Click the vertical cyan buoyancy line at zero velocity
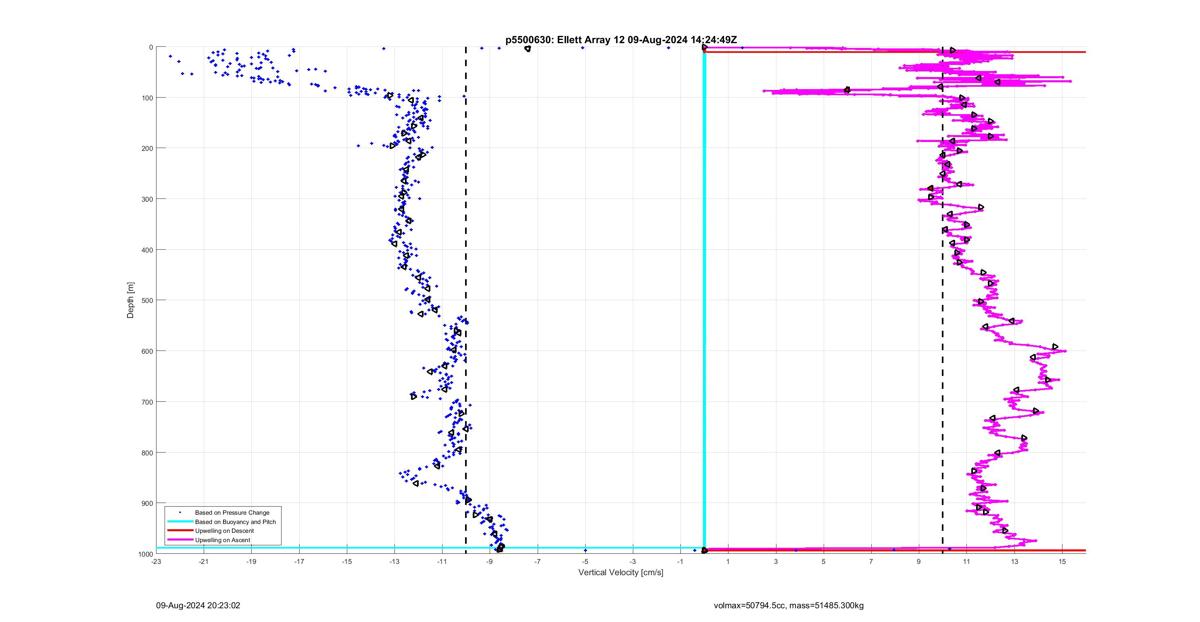 coord(705,300)
